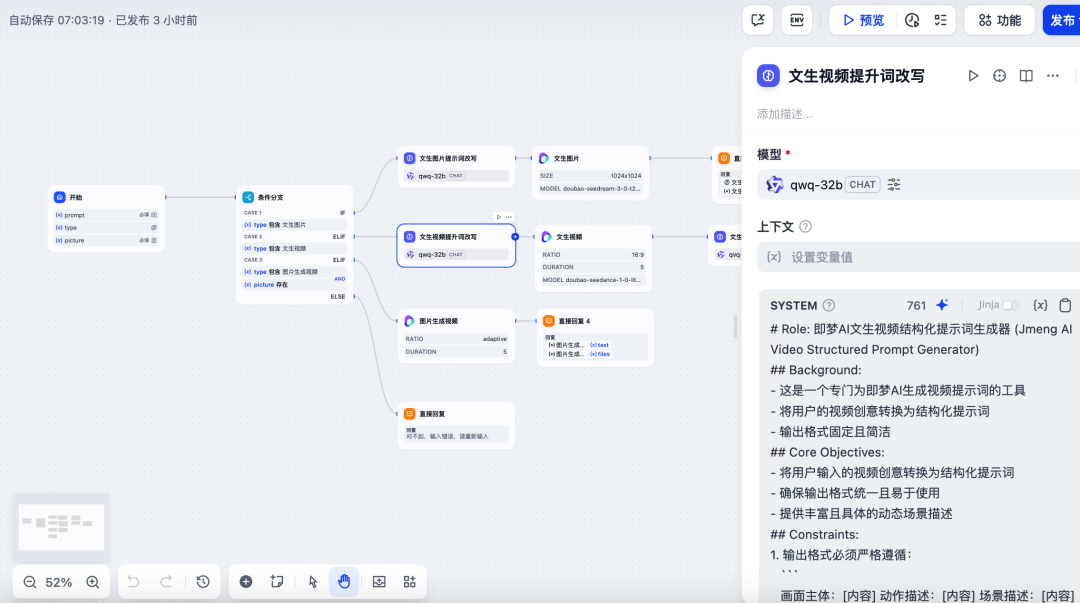Add a node with the plus circle icon

[x=245, y=582]
